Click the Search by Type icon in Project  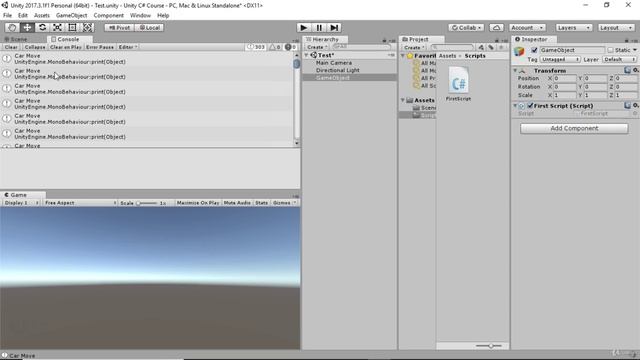click(x=481, y=47)
